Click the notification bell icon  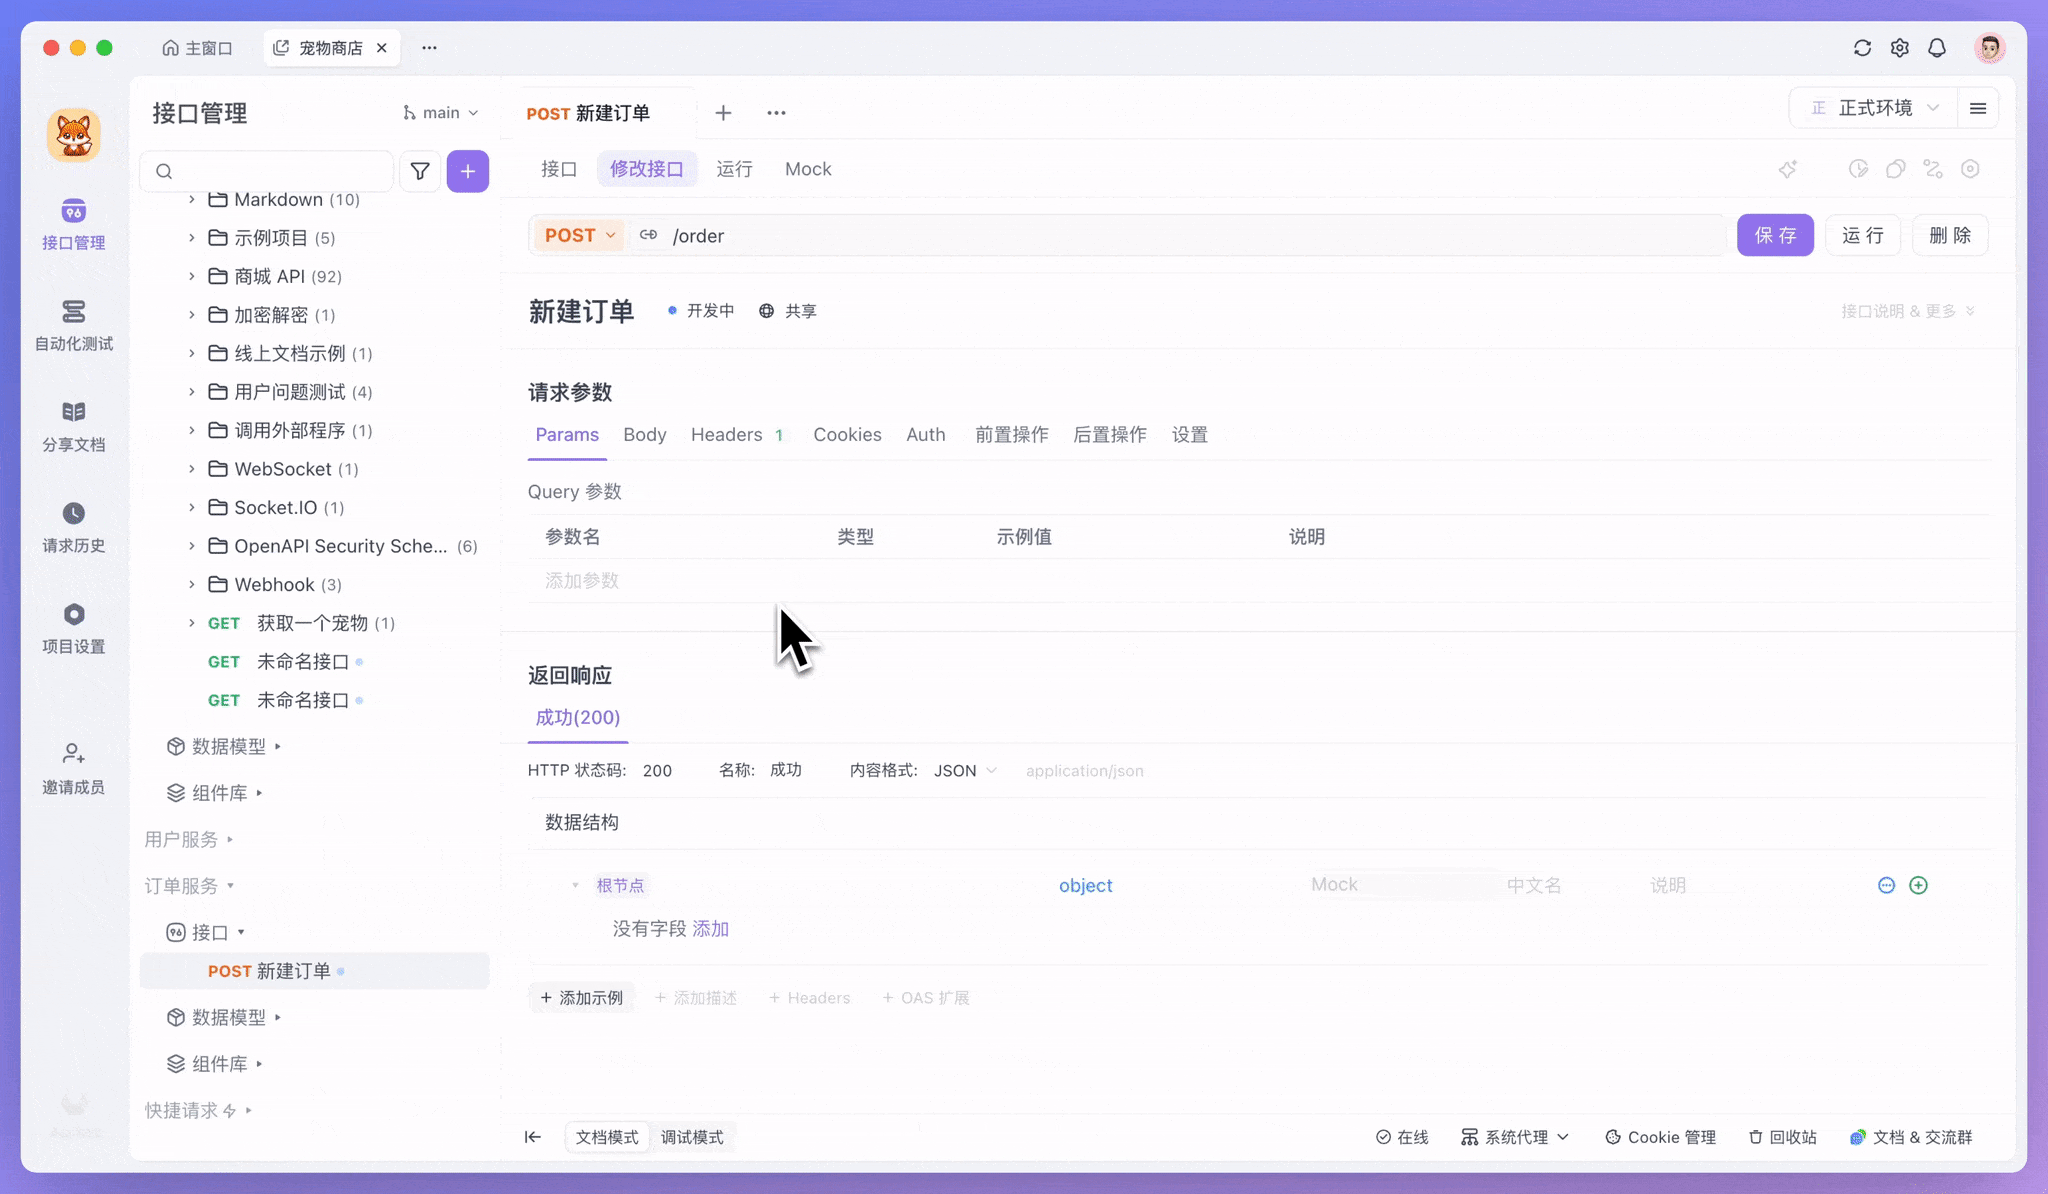1936,47
